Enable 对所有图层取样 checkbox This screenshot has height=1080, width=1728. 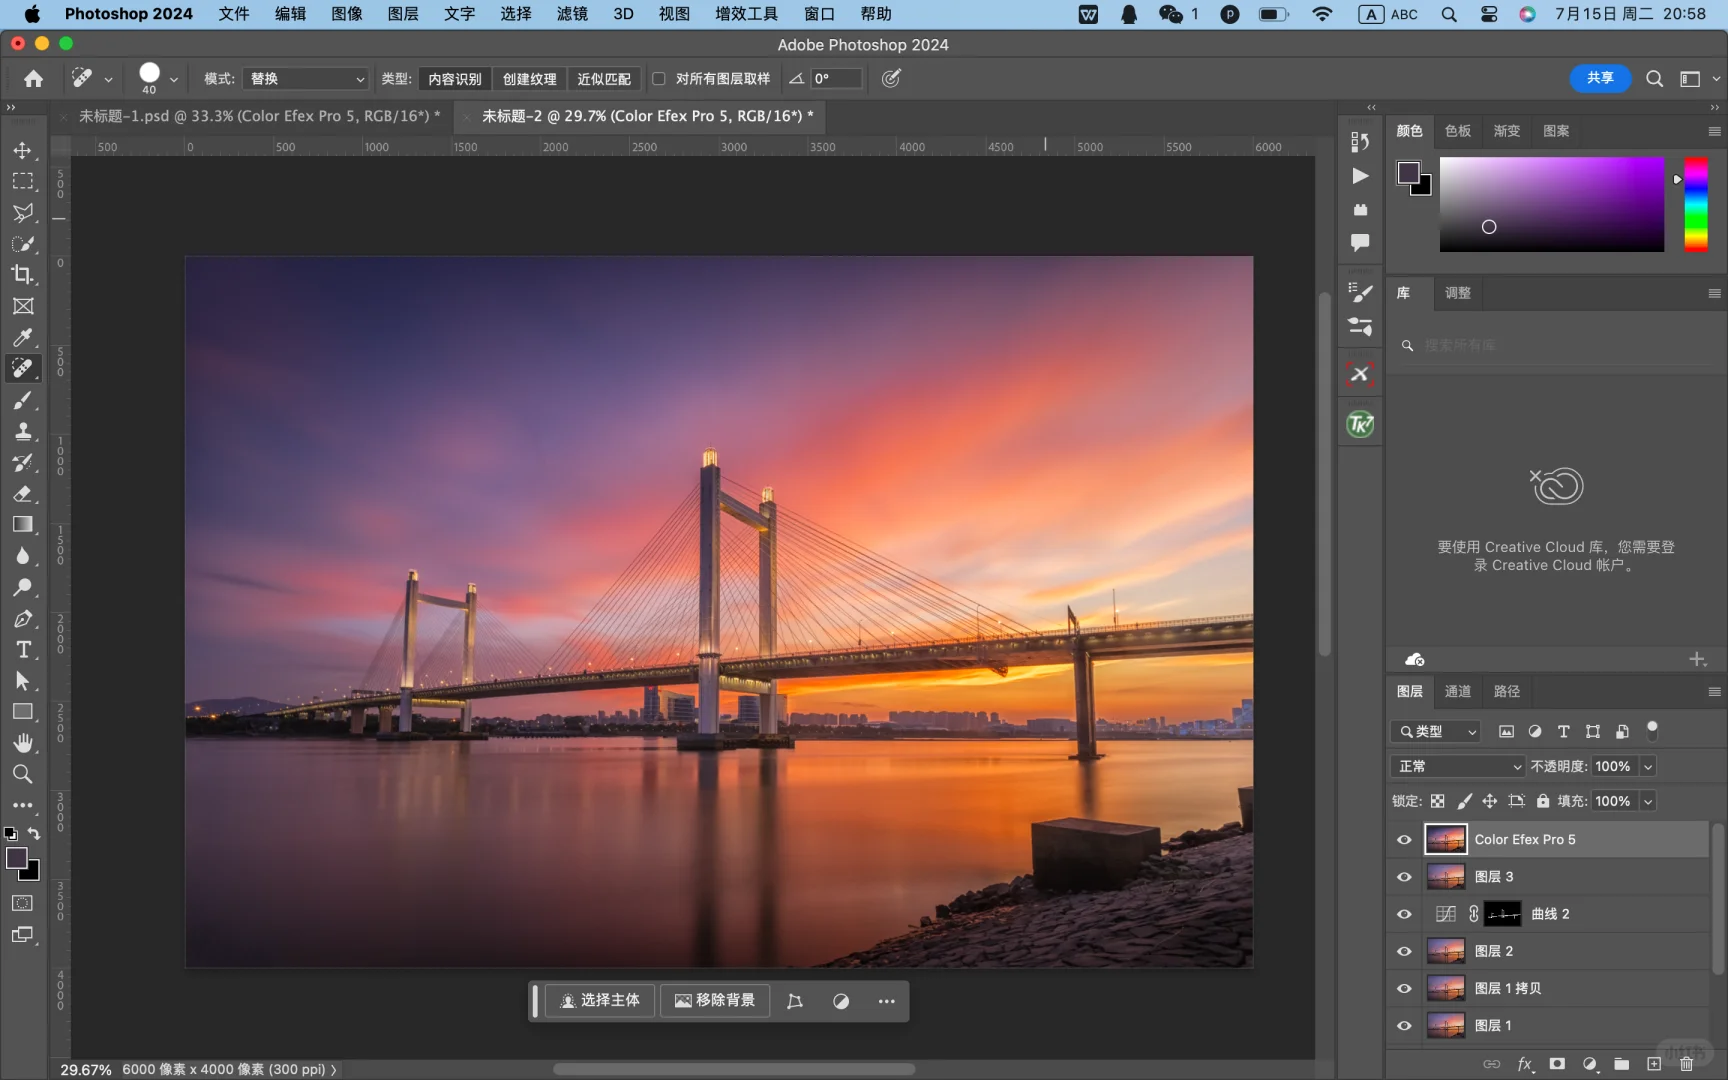pos(659,79)
